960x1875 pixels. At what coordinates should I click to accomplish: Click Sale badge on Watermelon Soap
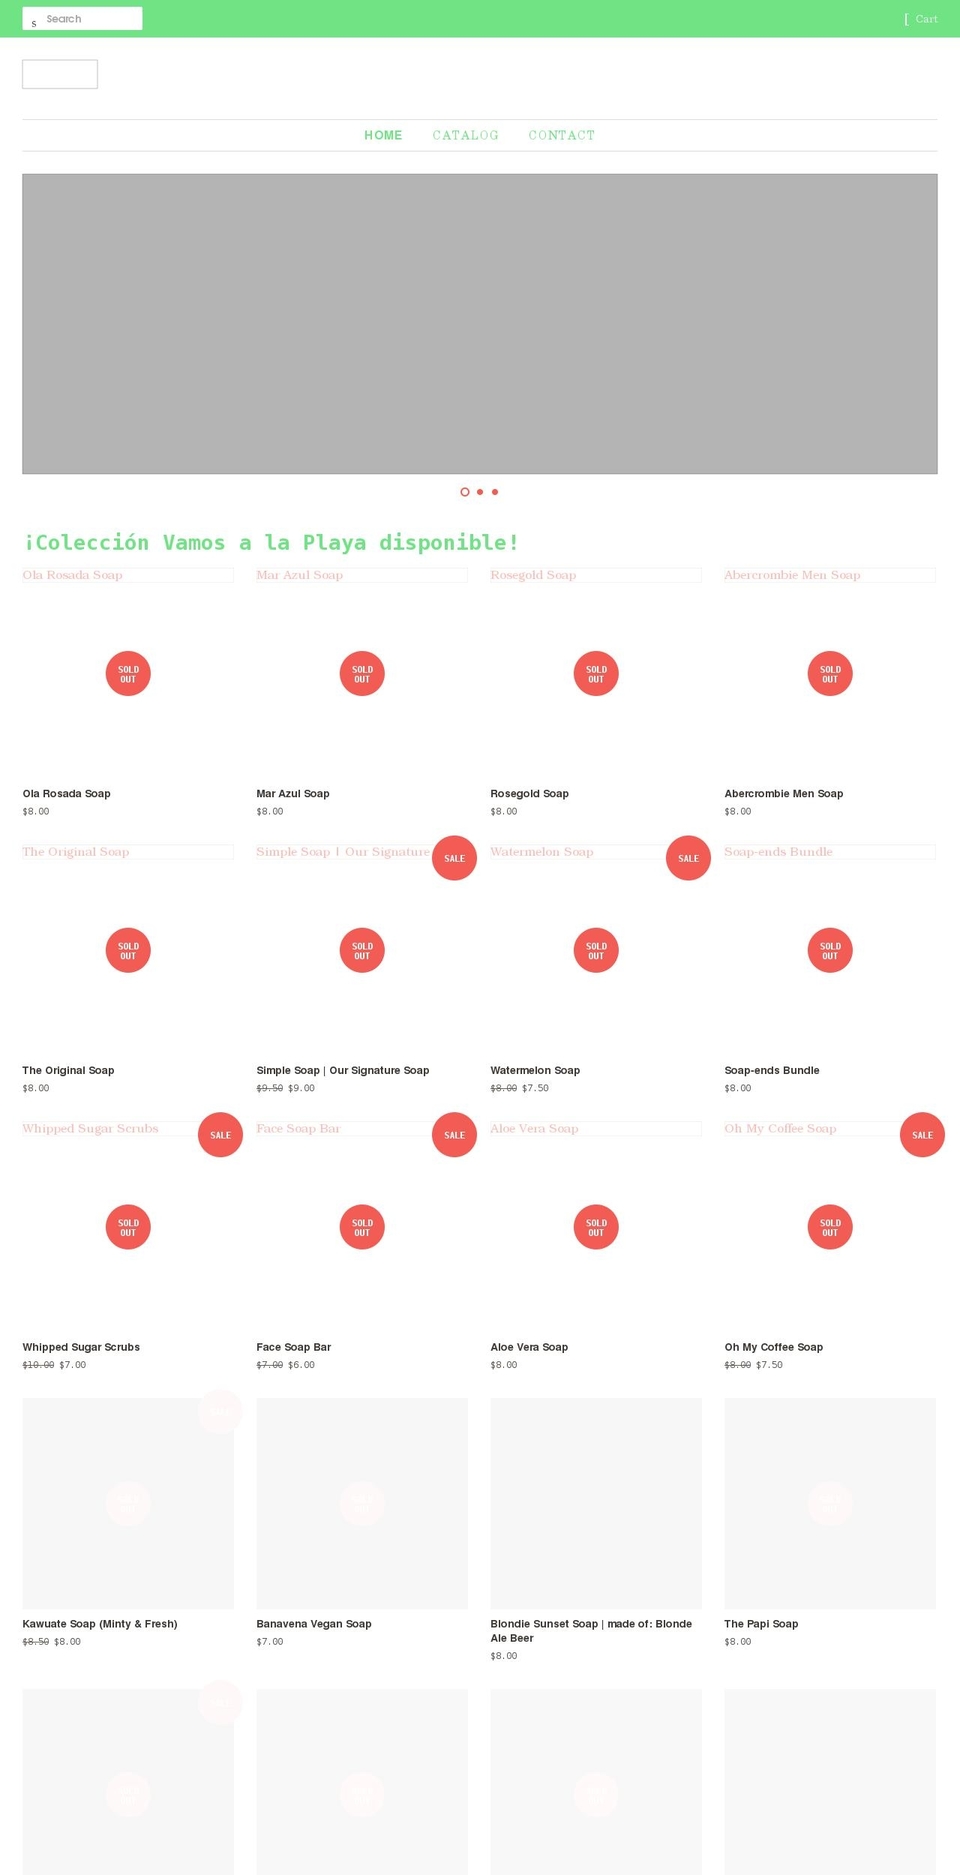click(688, 858)
